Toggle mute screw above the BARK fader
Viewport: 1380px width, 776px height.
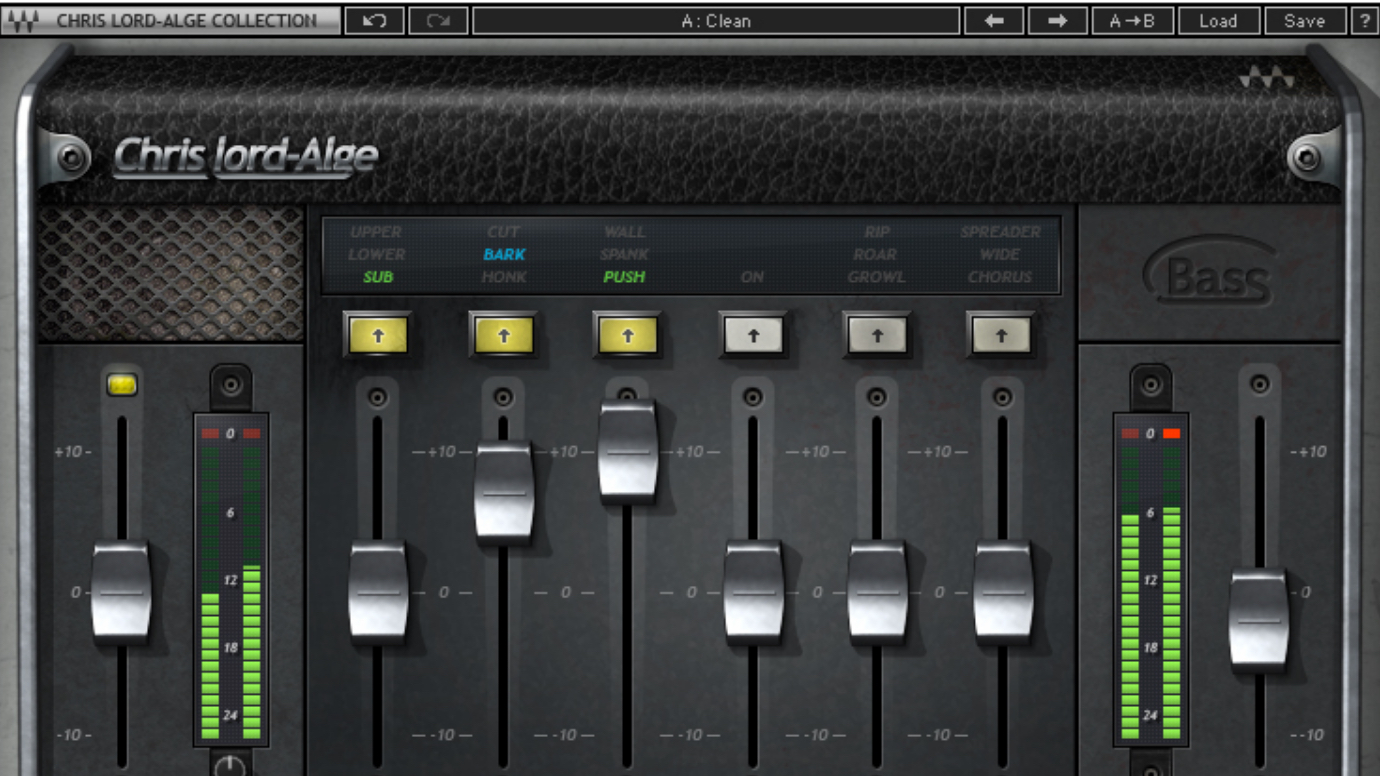pyautogui.click(x=503, y=397)
